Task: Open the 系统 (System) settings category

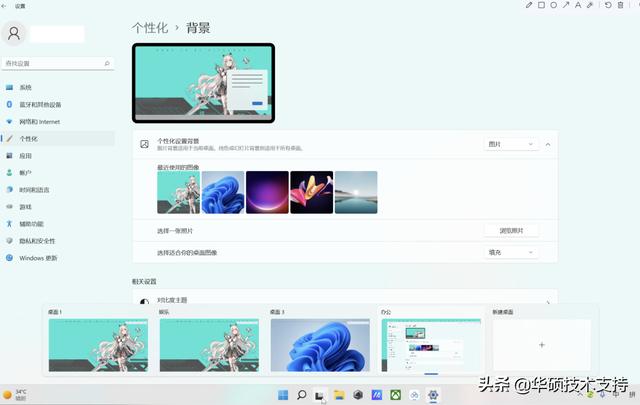Action: 58,87
